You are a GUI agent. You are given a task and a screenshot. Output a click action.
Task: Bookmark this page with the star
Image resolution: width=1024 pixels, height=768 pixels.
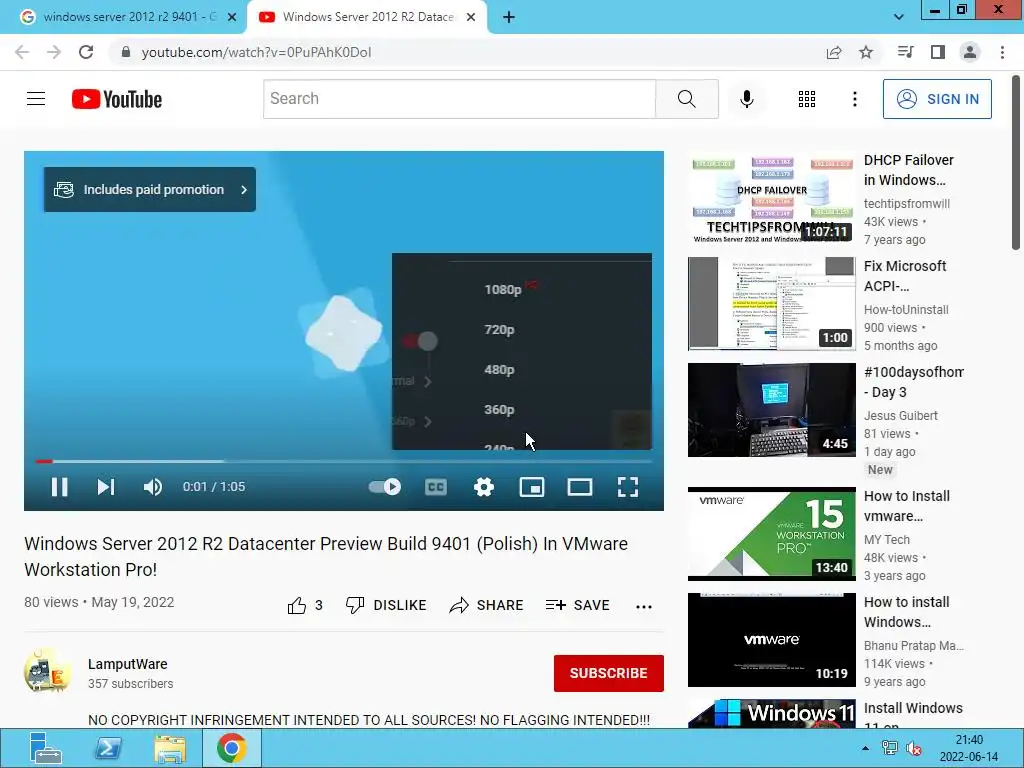tap(866, 52)
